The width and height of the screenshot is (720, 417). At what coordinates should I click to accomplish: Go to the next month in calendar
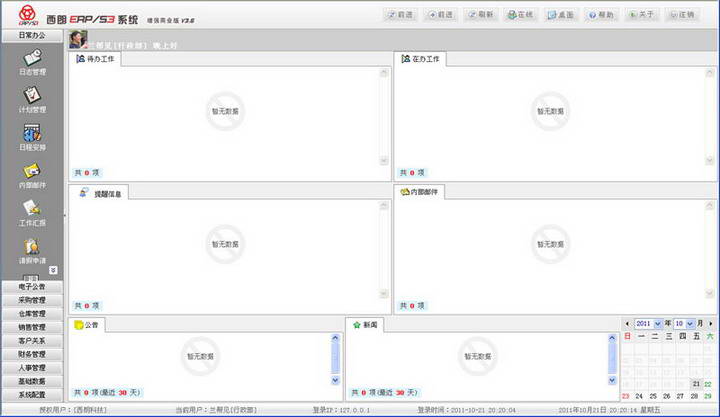711,324
